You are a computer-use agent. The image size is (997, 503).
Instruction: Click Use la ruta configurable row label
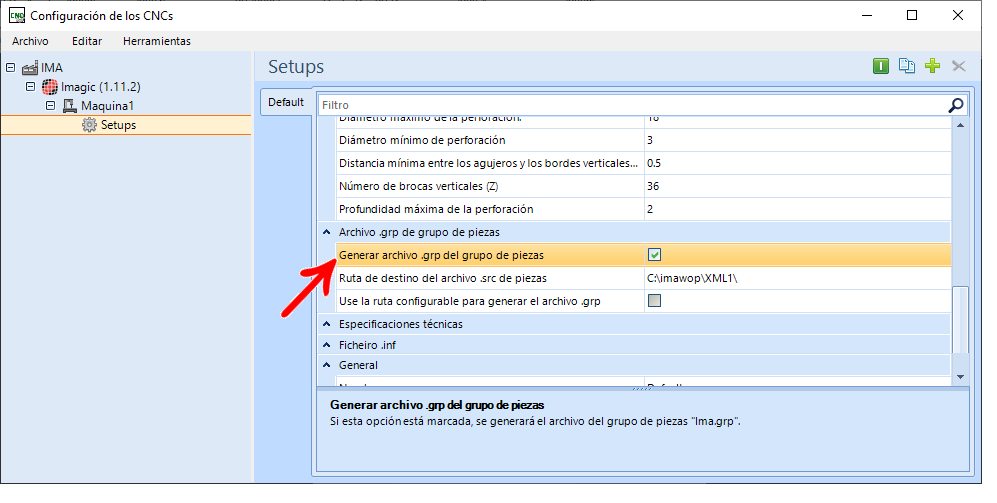click(469, 301)
